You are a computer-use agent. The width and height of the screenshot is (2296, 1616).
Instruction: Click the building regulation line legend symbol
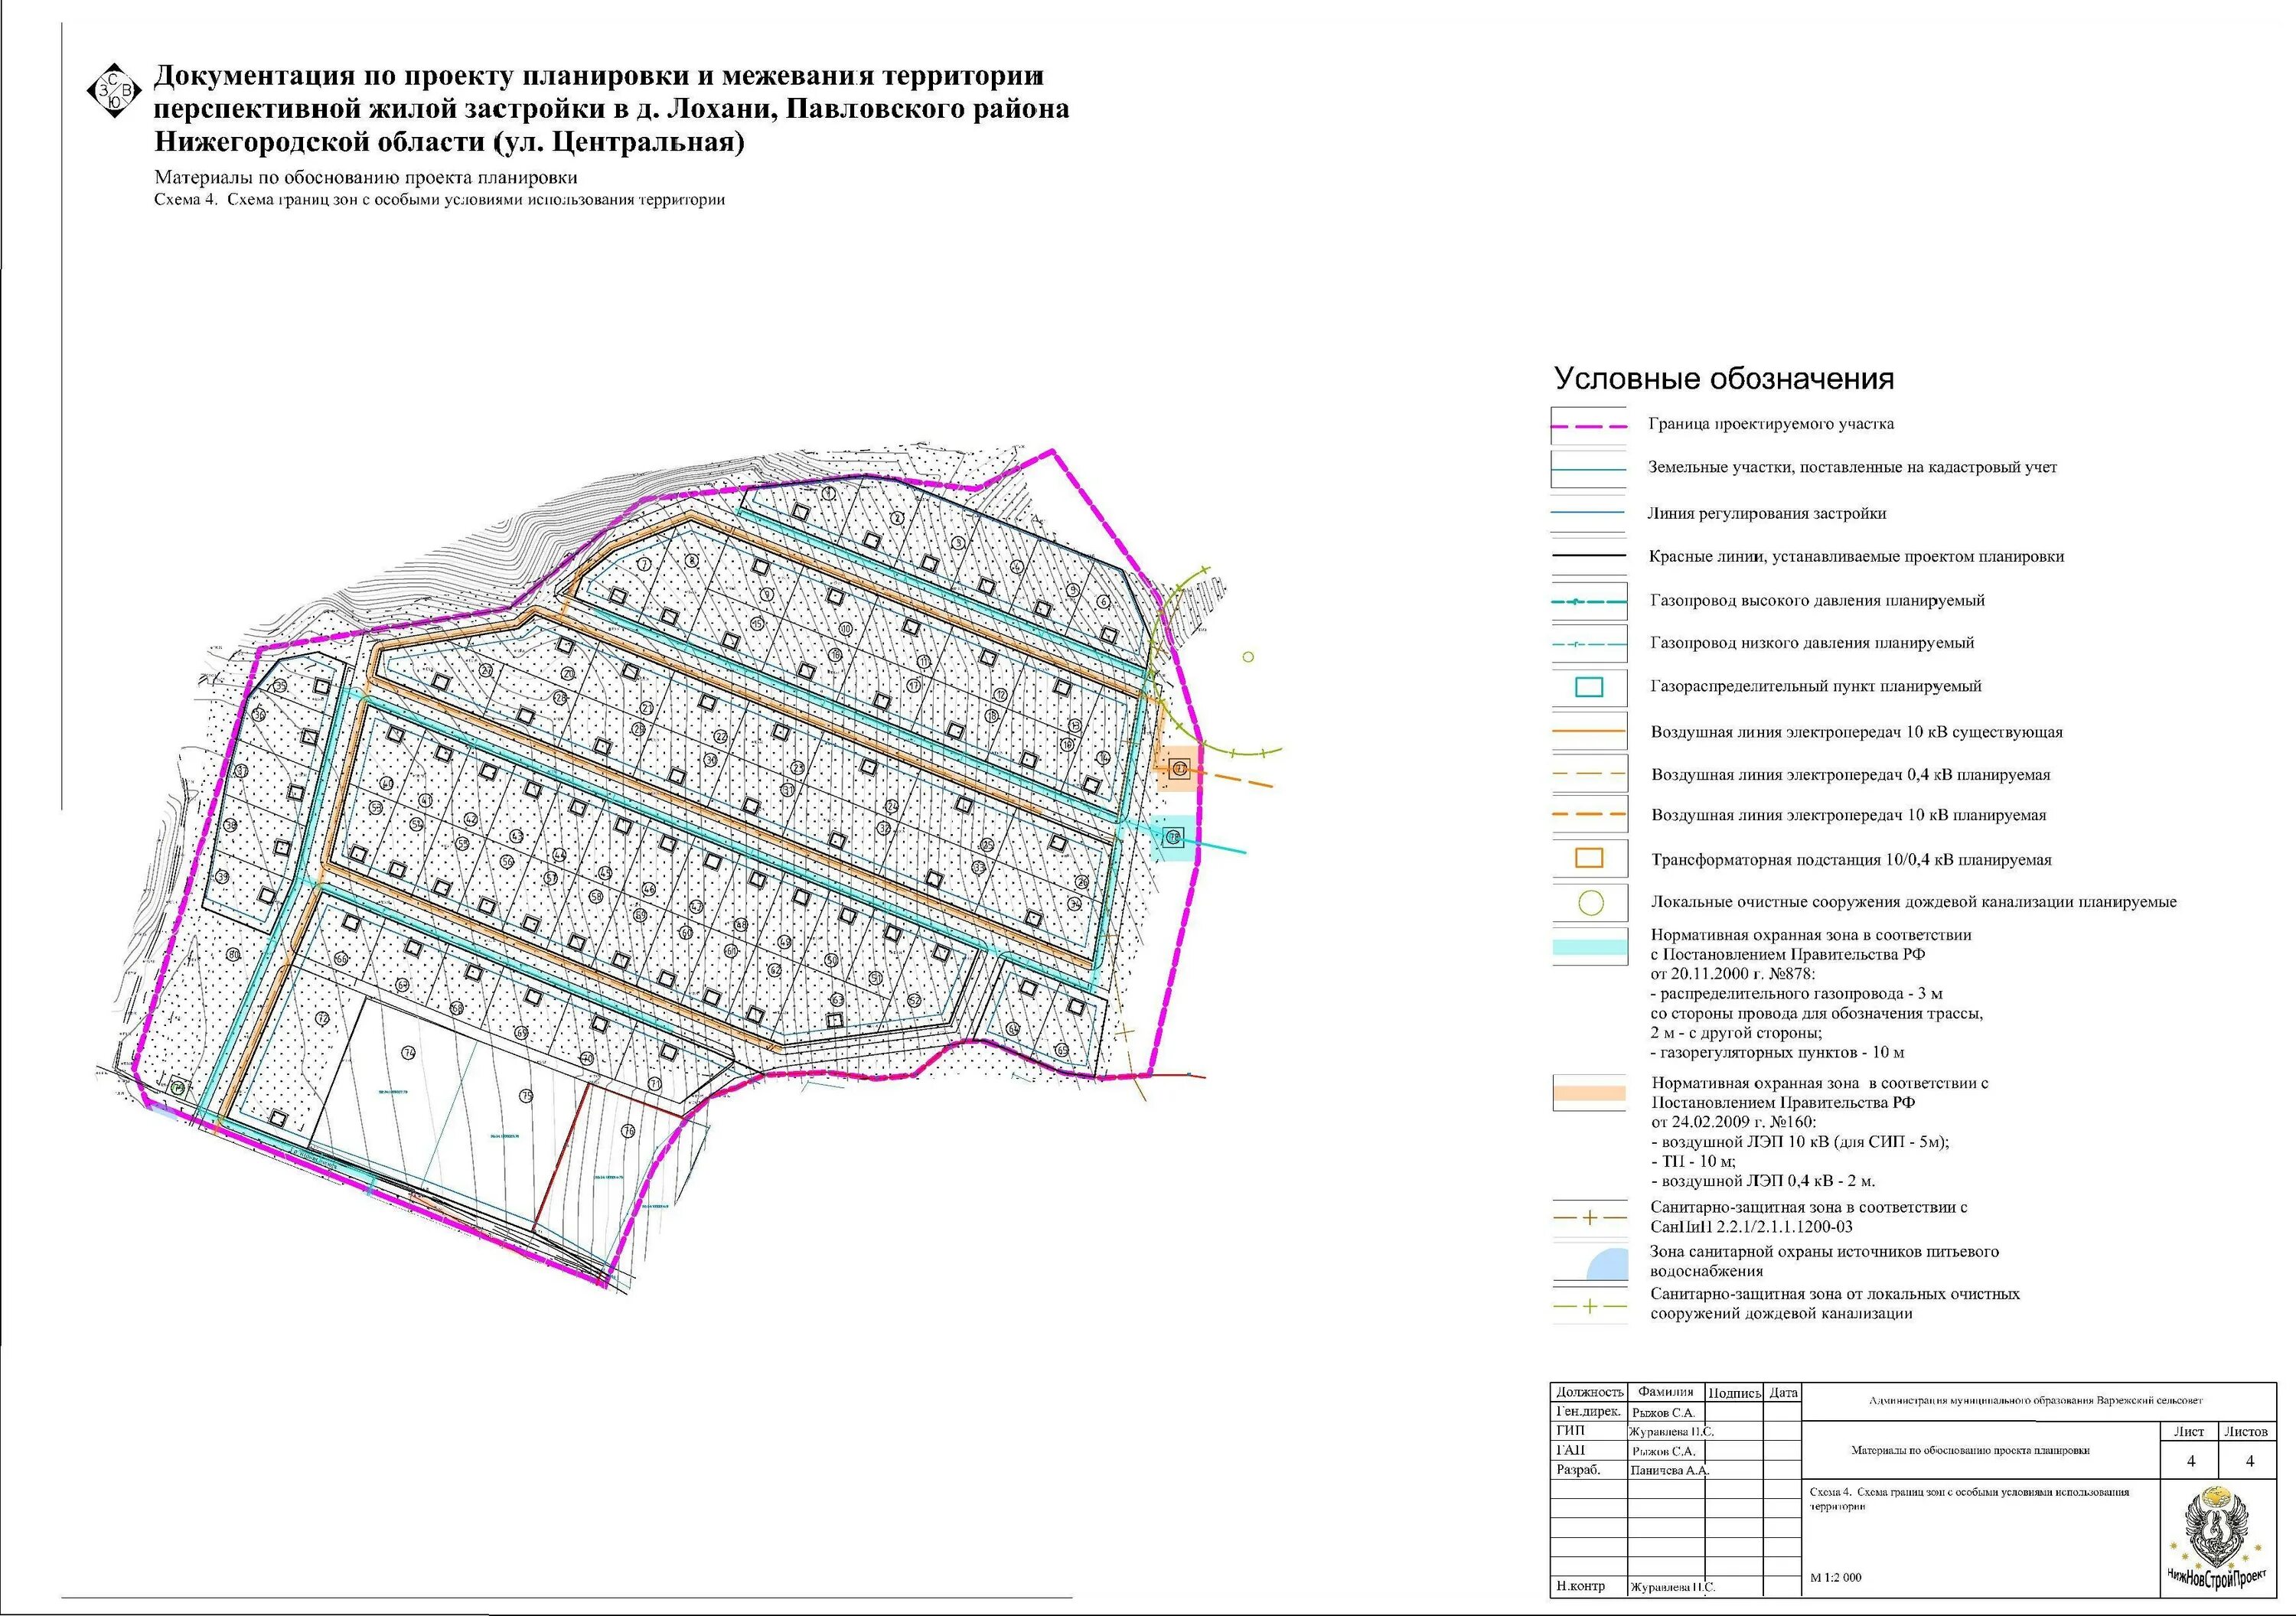tap(1588, 513)
